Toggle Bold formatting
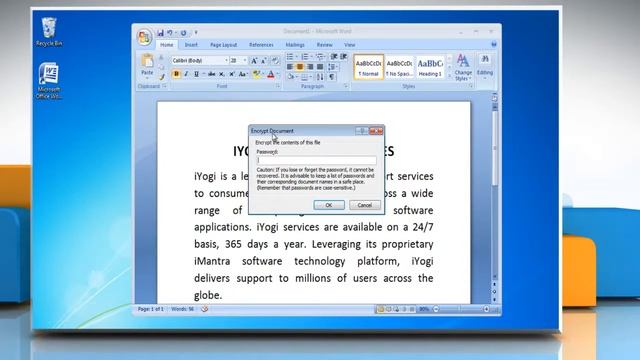 (176, 74)
